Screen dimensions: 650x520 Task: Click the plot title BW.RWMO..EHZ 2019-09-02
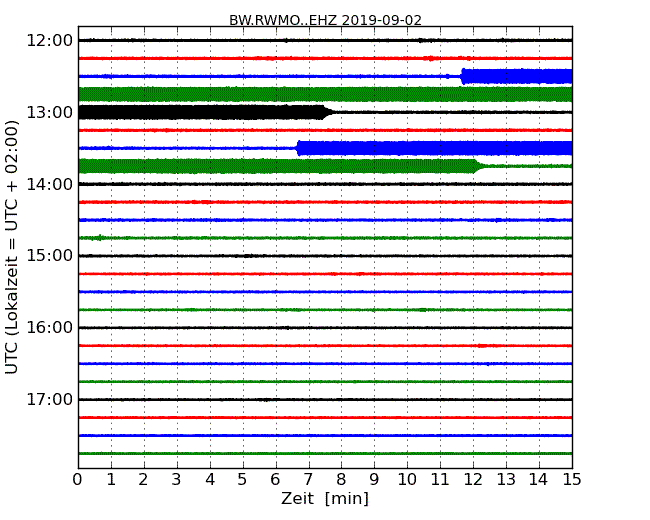click(x=325, y=20)
